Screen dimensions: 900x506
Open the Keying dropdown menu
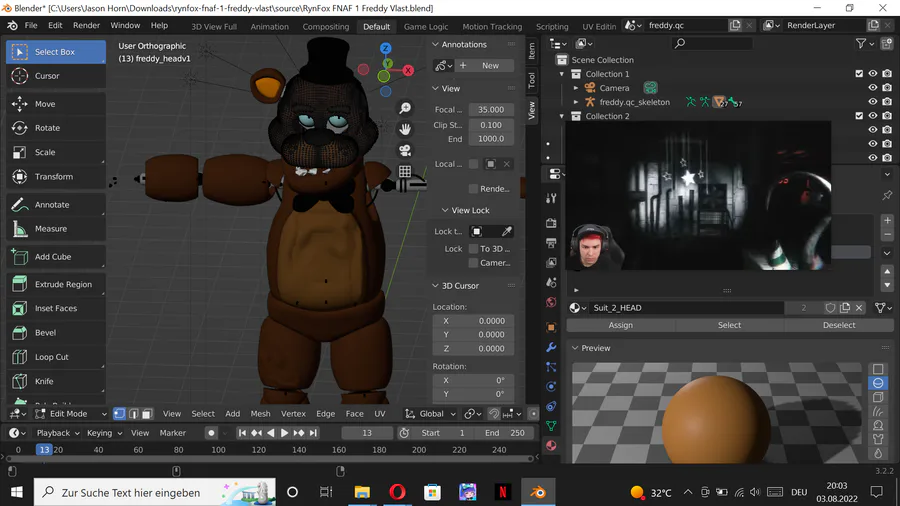[x=104, y=433]
